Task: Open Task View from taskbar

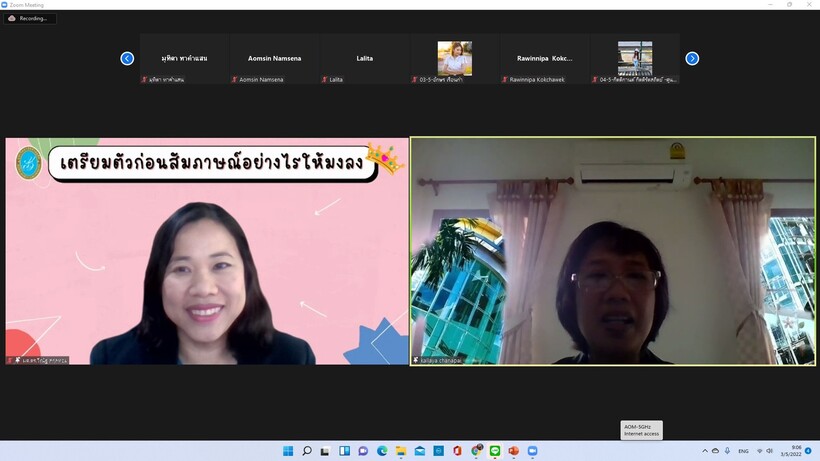Action: point(325,451)
